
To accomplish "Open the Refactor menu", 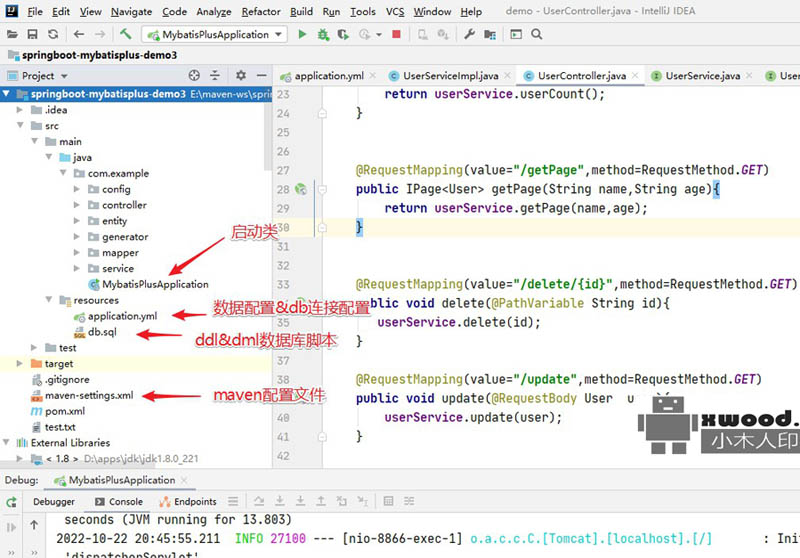I will [x=261, y=11].
